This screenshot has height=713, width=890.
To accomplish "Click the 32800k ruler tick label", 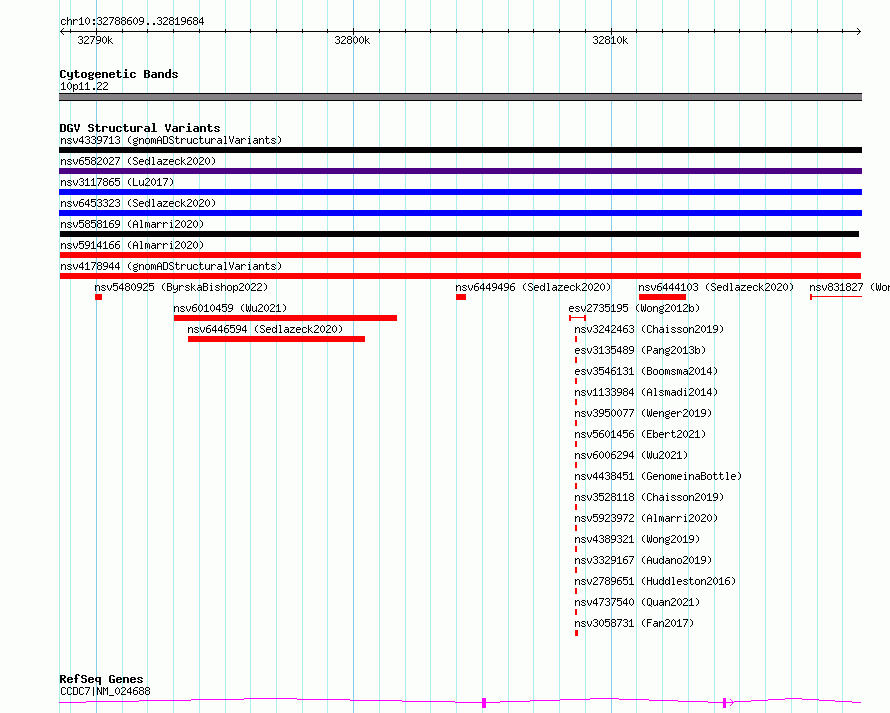I will coord(352,40).
